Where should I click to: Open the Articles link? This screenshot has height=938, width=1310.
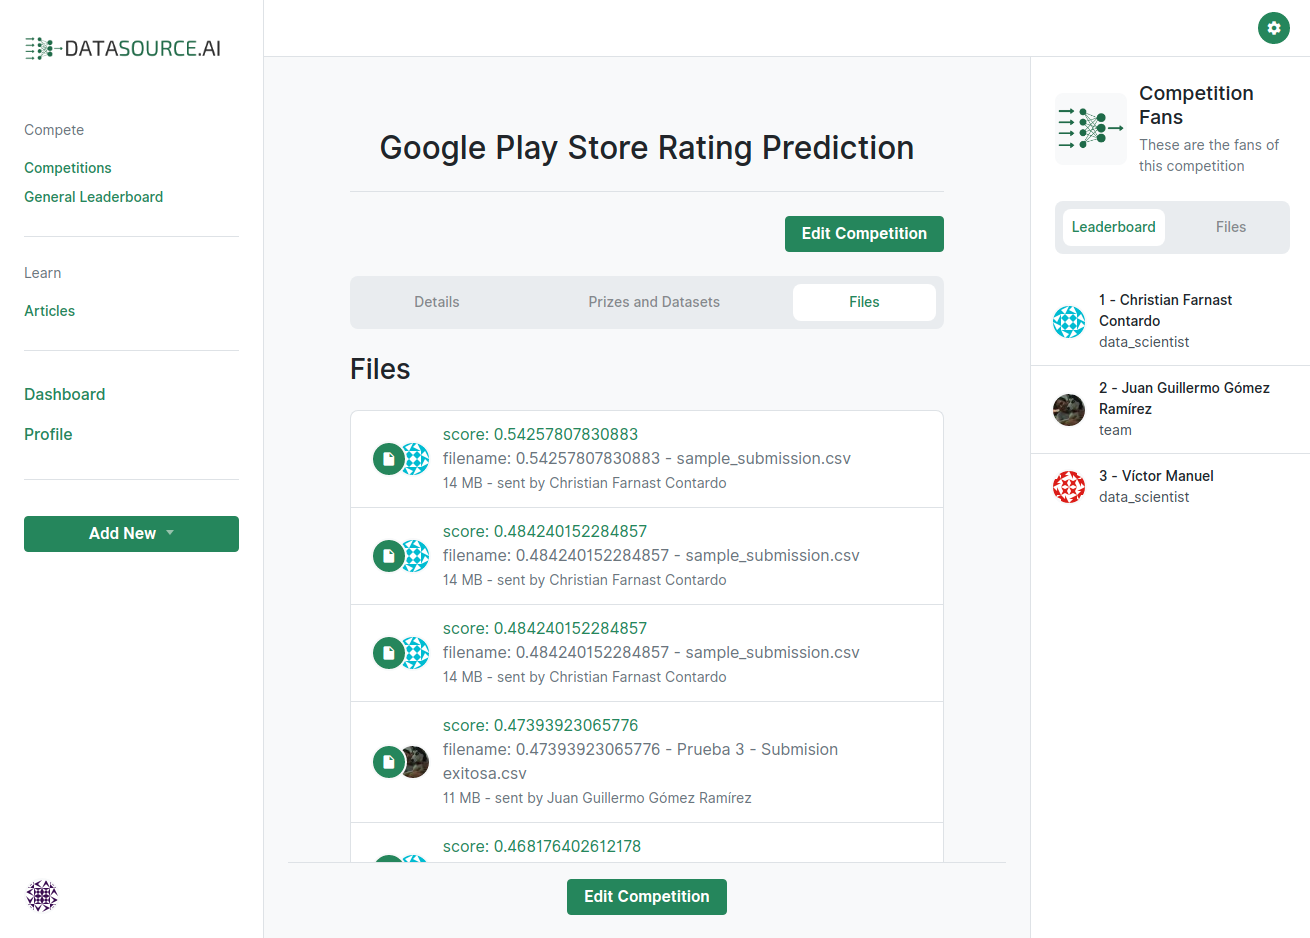tap(50, 311)
